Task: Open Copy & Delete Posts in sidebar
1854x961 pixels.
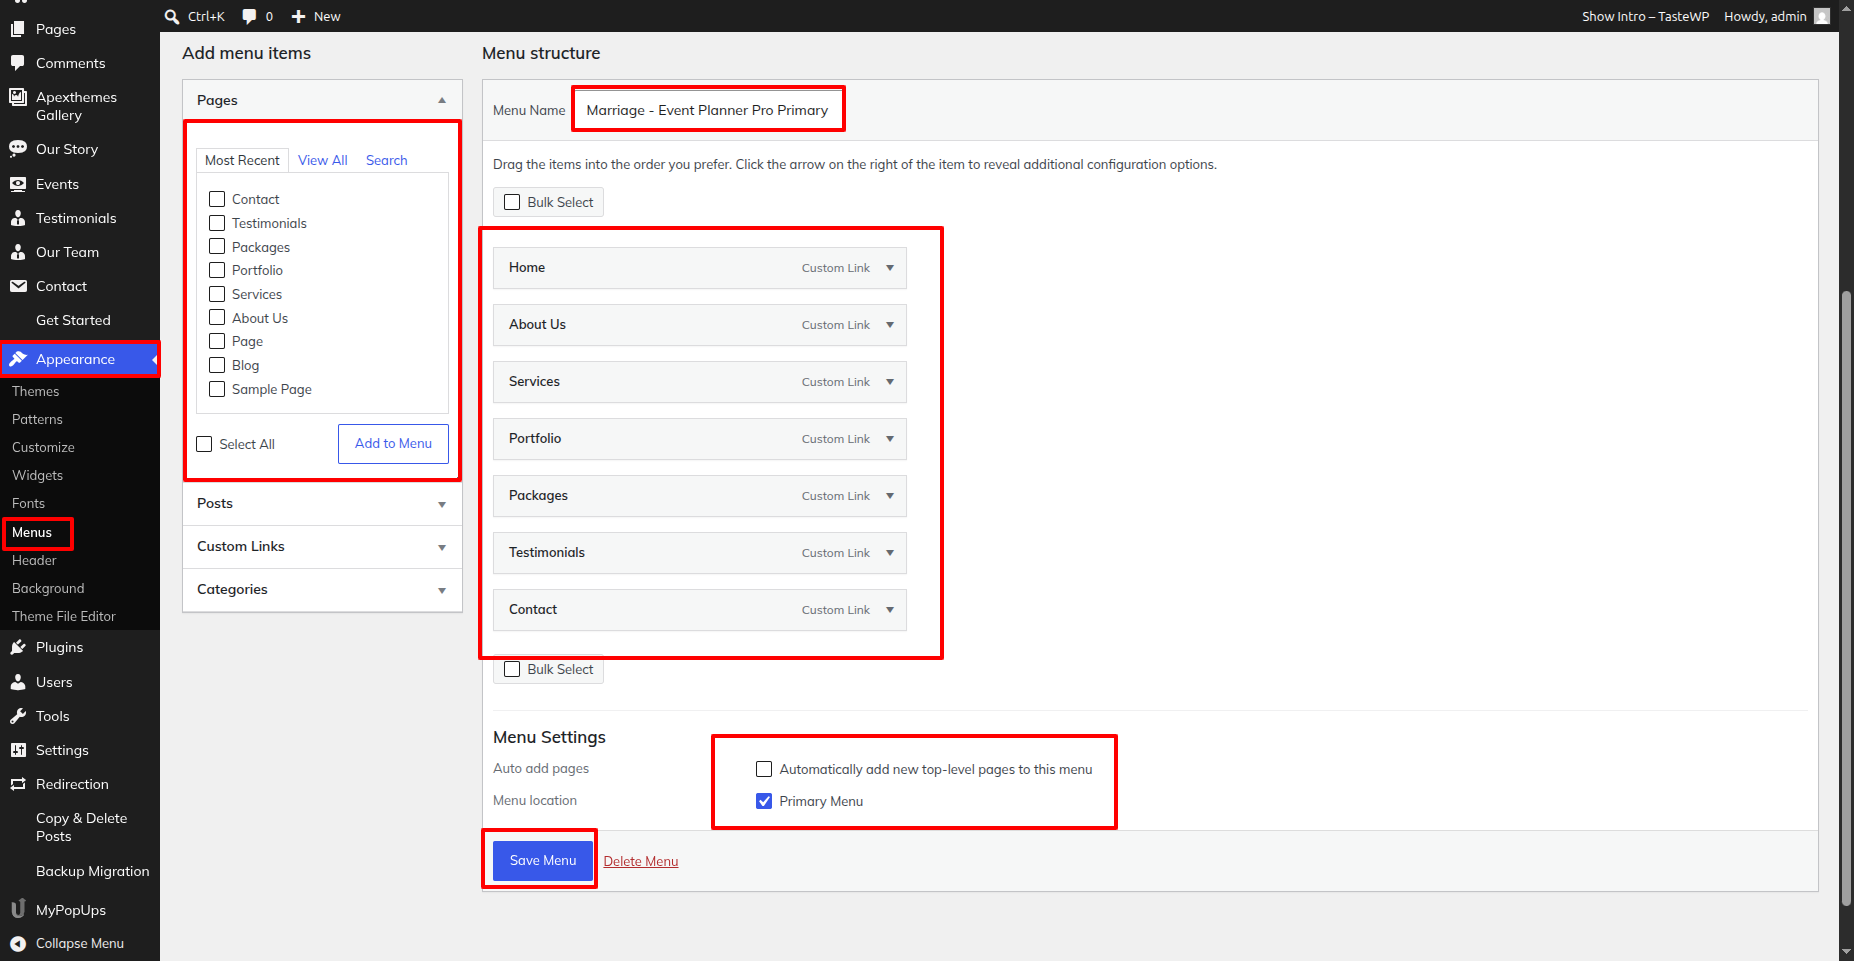Action: click(x=82, y=827)
